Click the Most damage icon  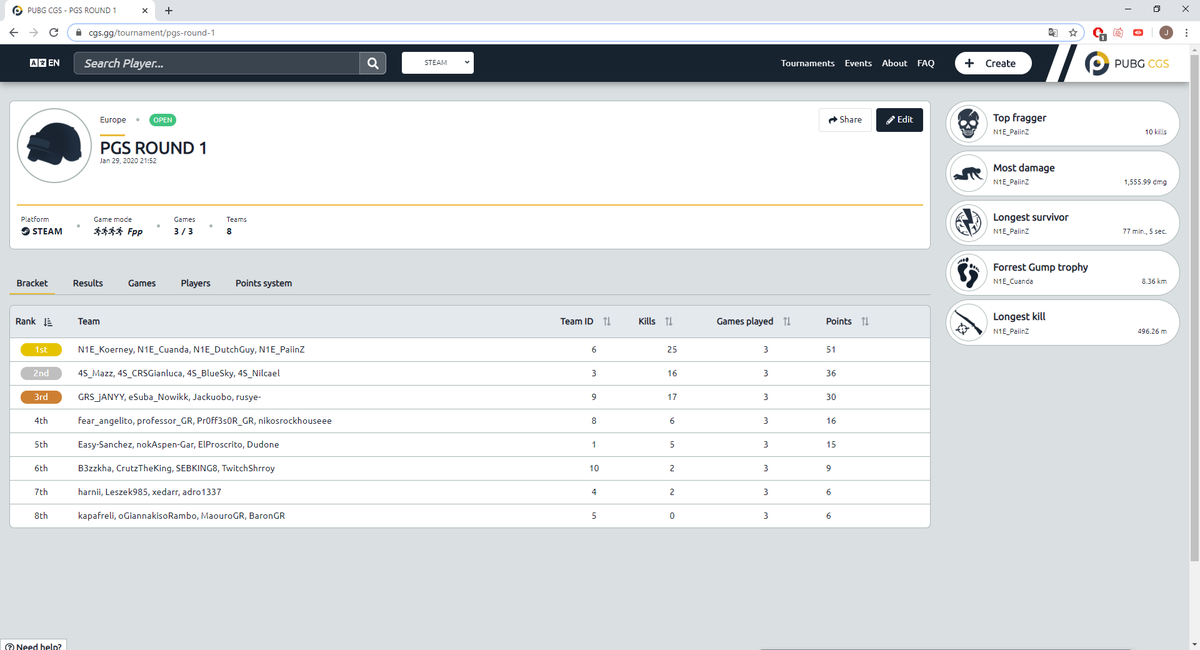[x=968, y=174]
